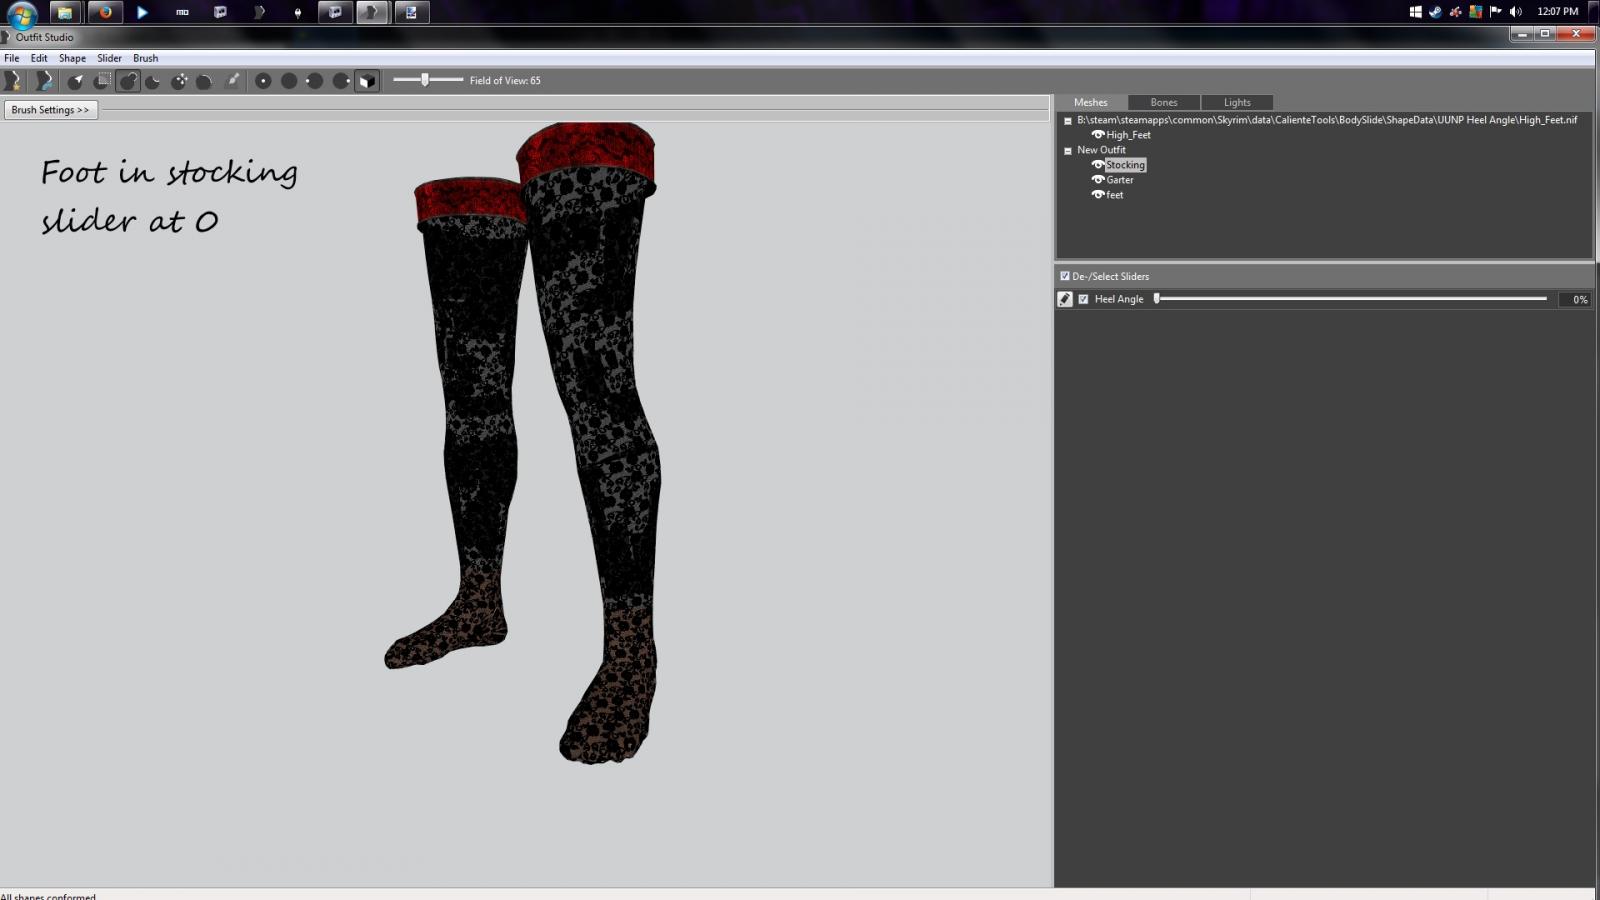Viewport: 1600px width, 900px height.
Task: Toggle the cube view mode icon
Action: click(367, 81)
